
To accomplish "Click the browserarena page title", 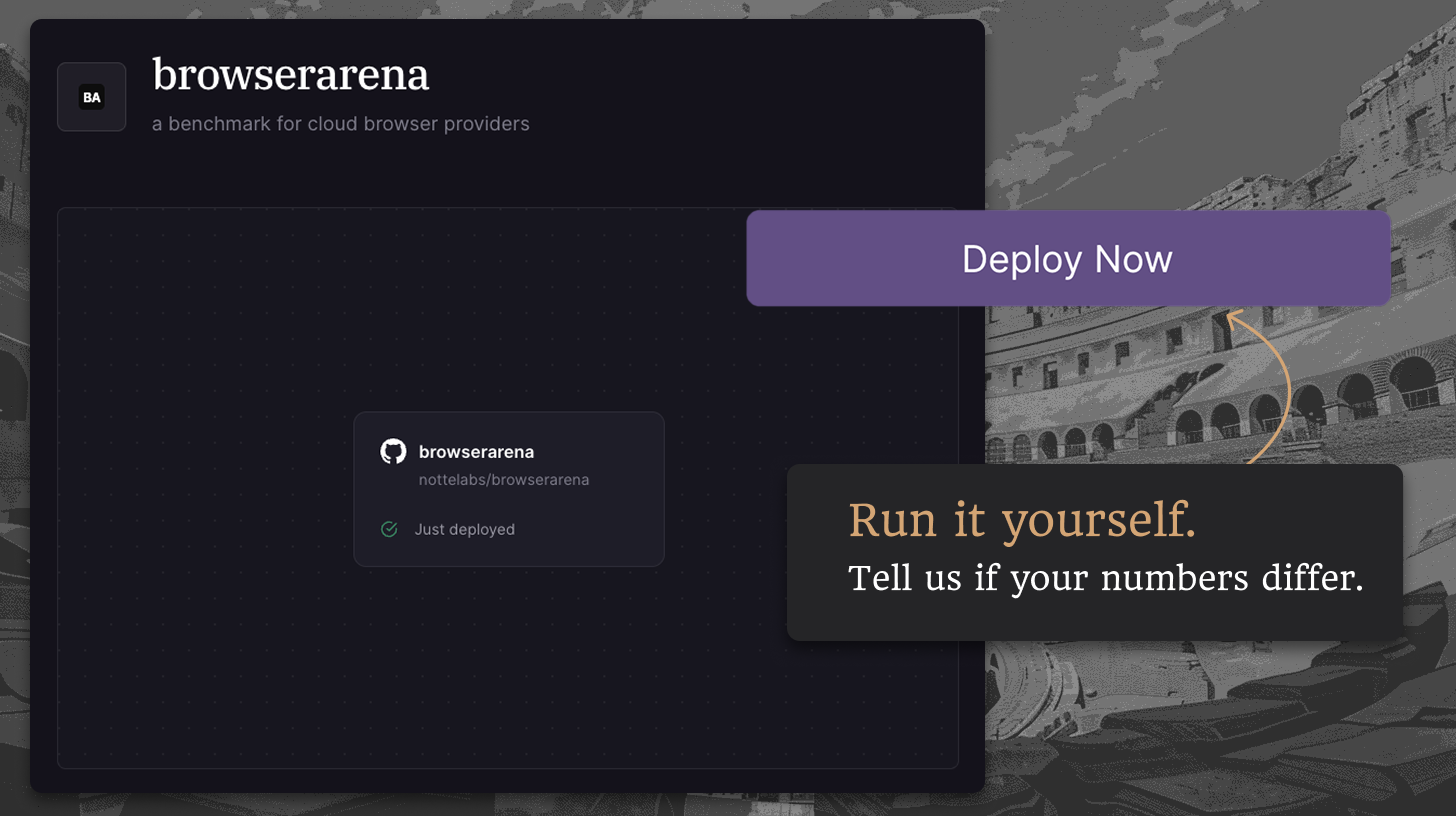I will [290, 74].
